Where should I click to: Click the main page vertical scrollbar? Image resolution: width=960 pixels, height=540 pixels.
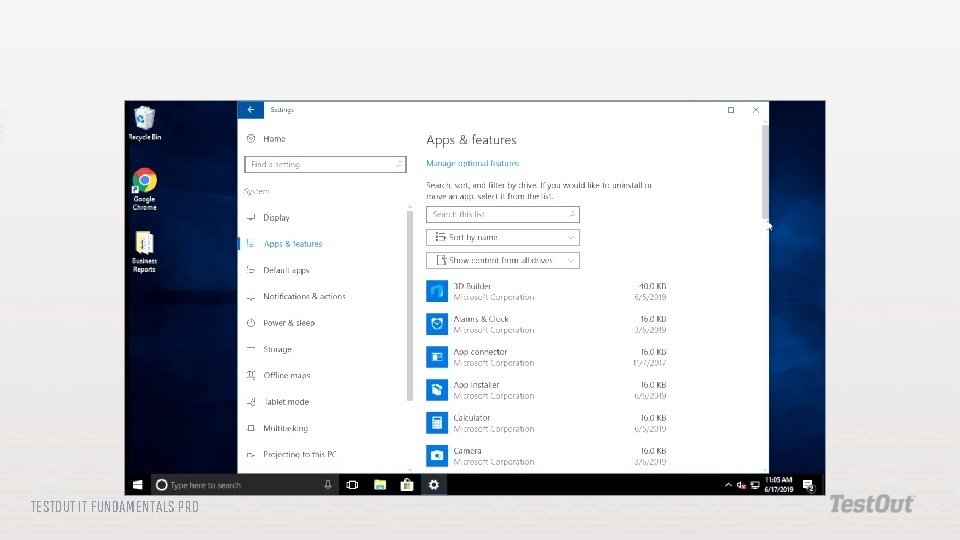(765, 171)
